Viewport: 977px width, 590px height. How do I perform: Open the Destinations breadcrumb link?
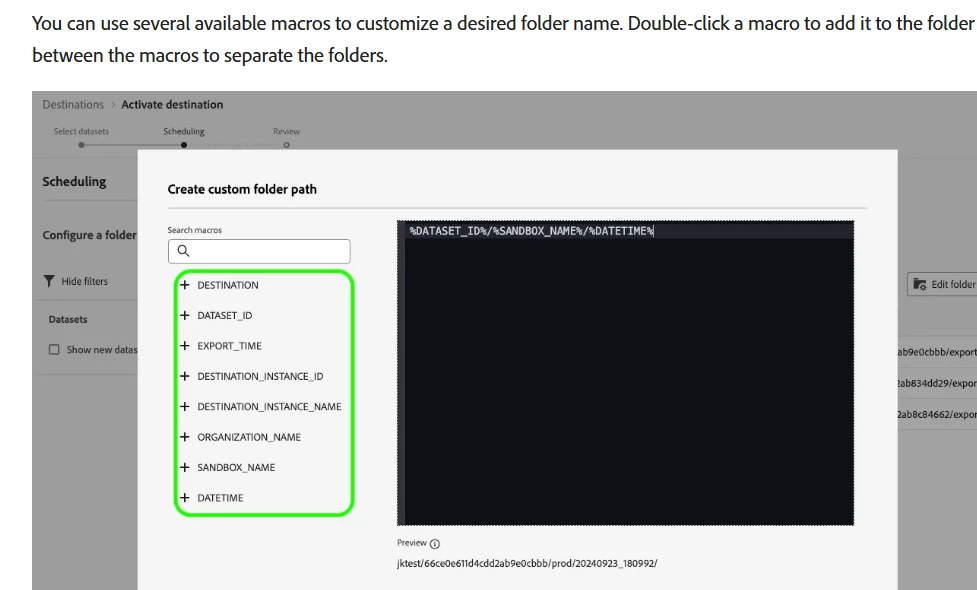click(73, 105)
